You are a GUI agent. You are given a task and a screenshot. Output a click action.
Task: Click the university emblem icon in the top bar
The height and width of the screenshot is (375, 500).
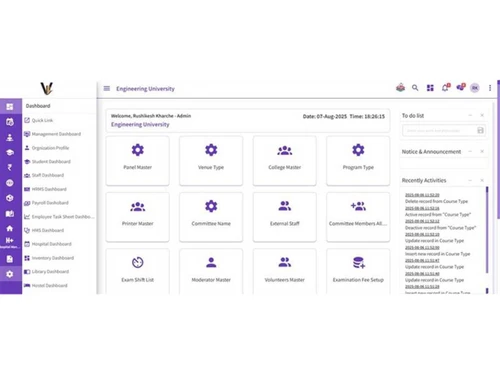[x=400, y=88]
